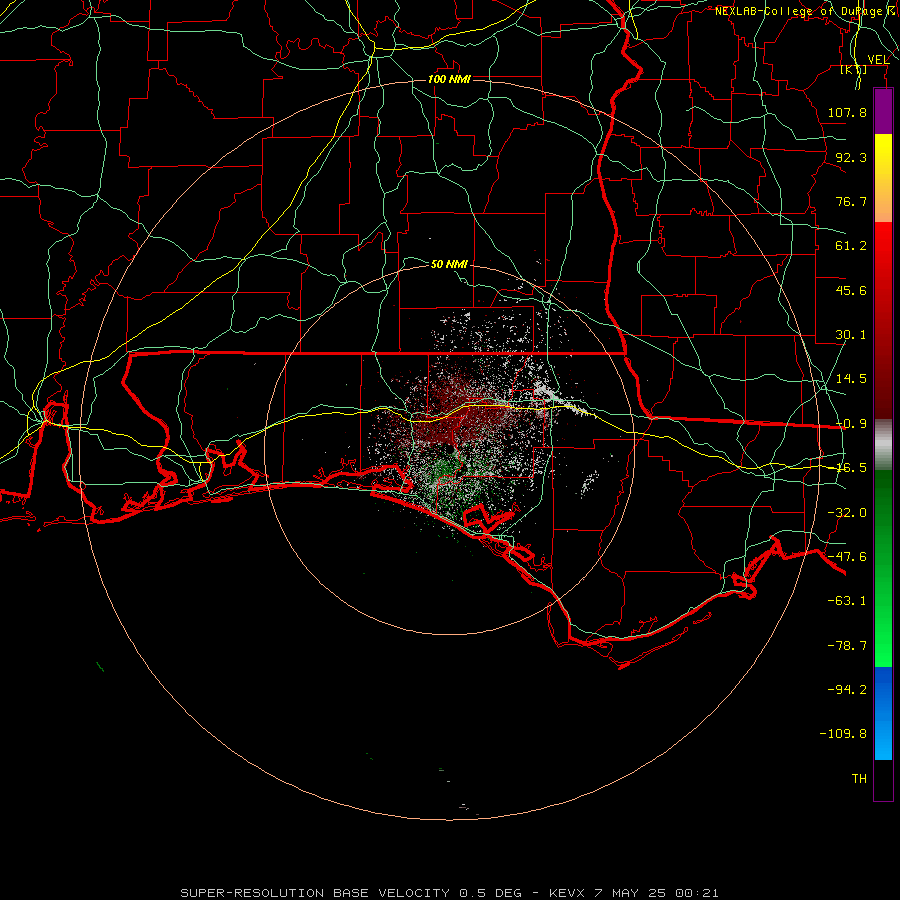
Task: Click the yellow-orange segment of the color bar
Action: 883,178
